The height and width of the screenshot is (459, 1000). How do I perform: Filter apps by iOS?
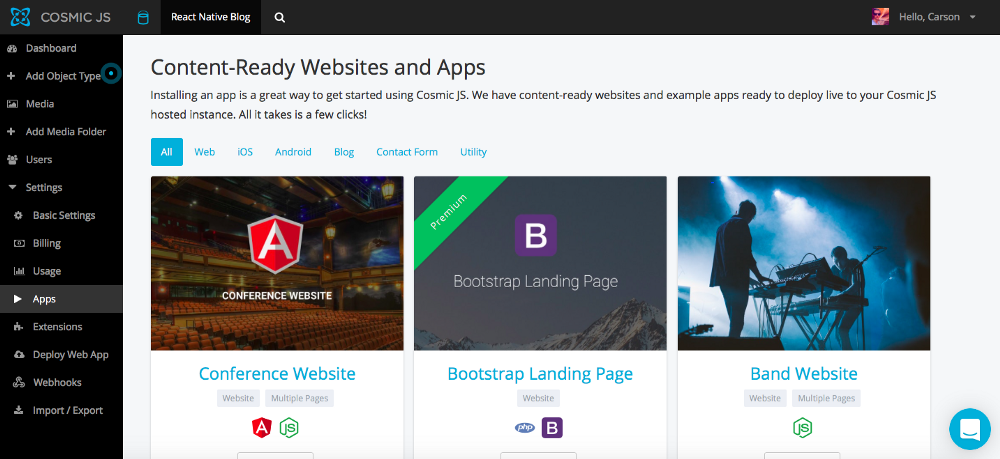tap(245, 152)
